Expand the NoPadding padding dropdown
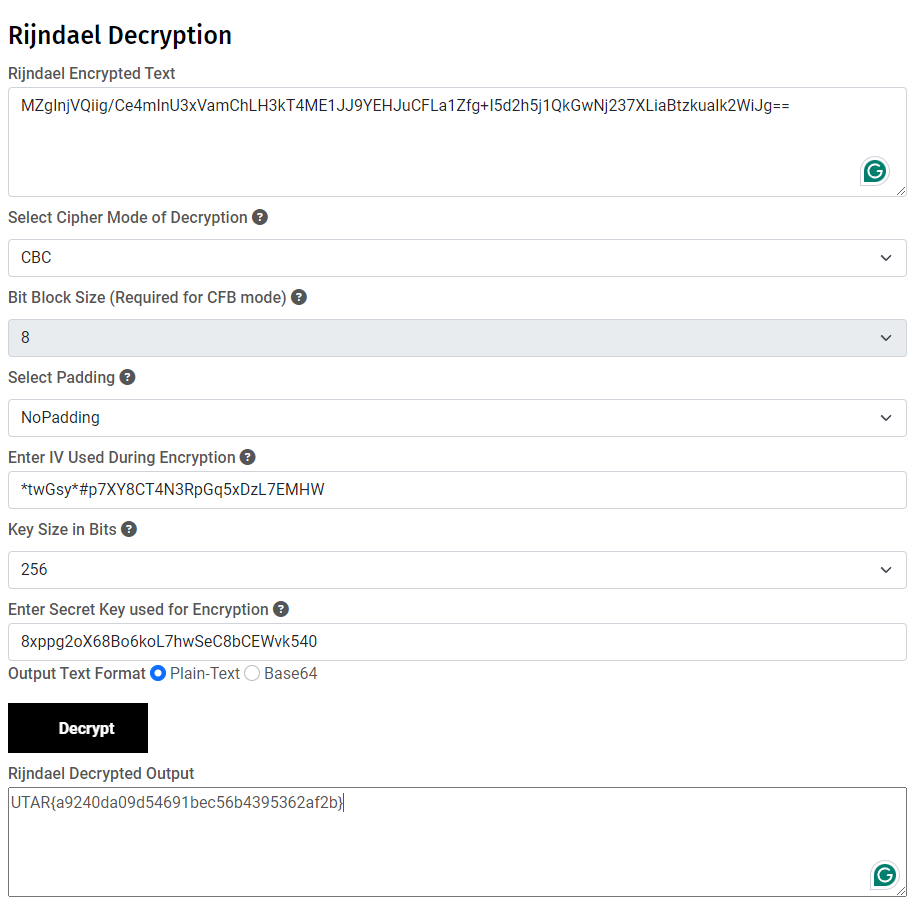This screenshot has height=909, width=920. [457, 418]
